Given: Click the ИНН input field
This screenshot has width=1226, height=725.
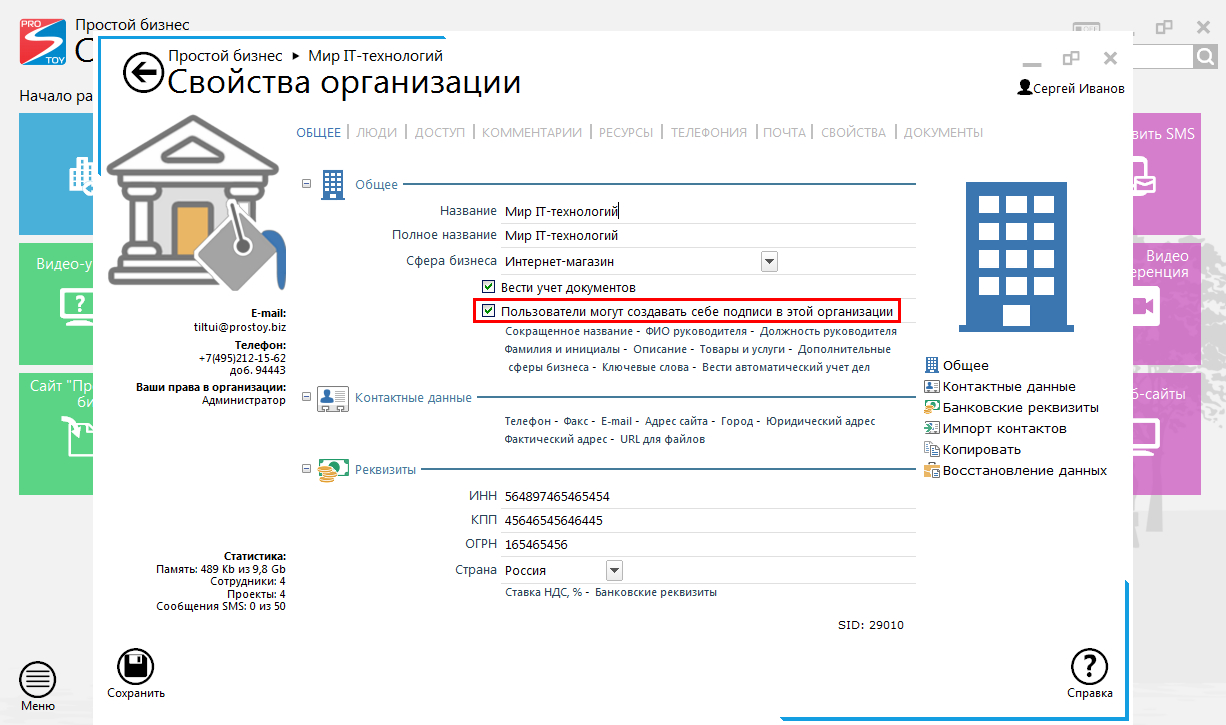Looking at the screenshot, I should click(x=709, y=496).
